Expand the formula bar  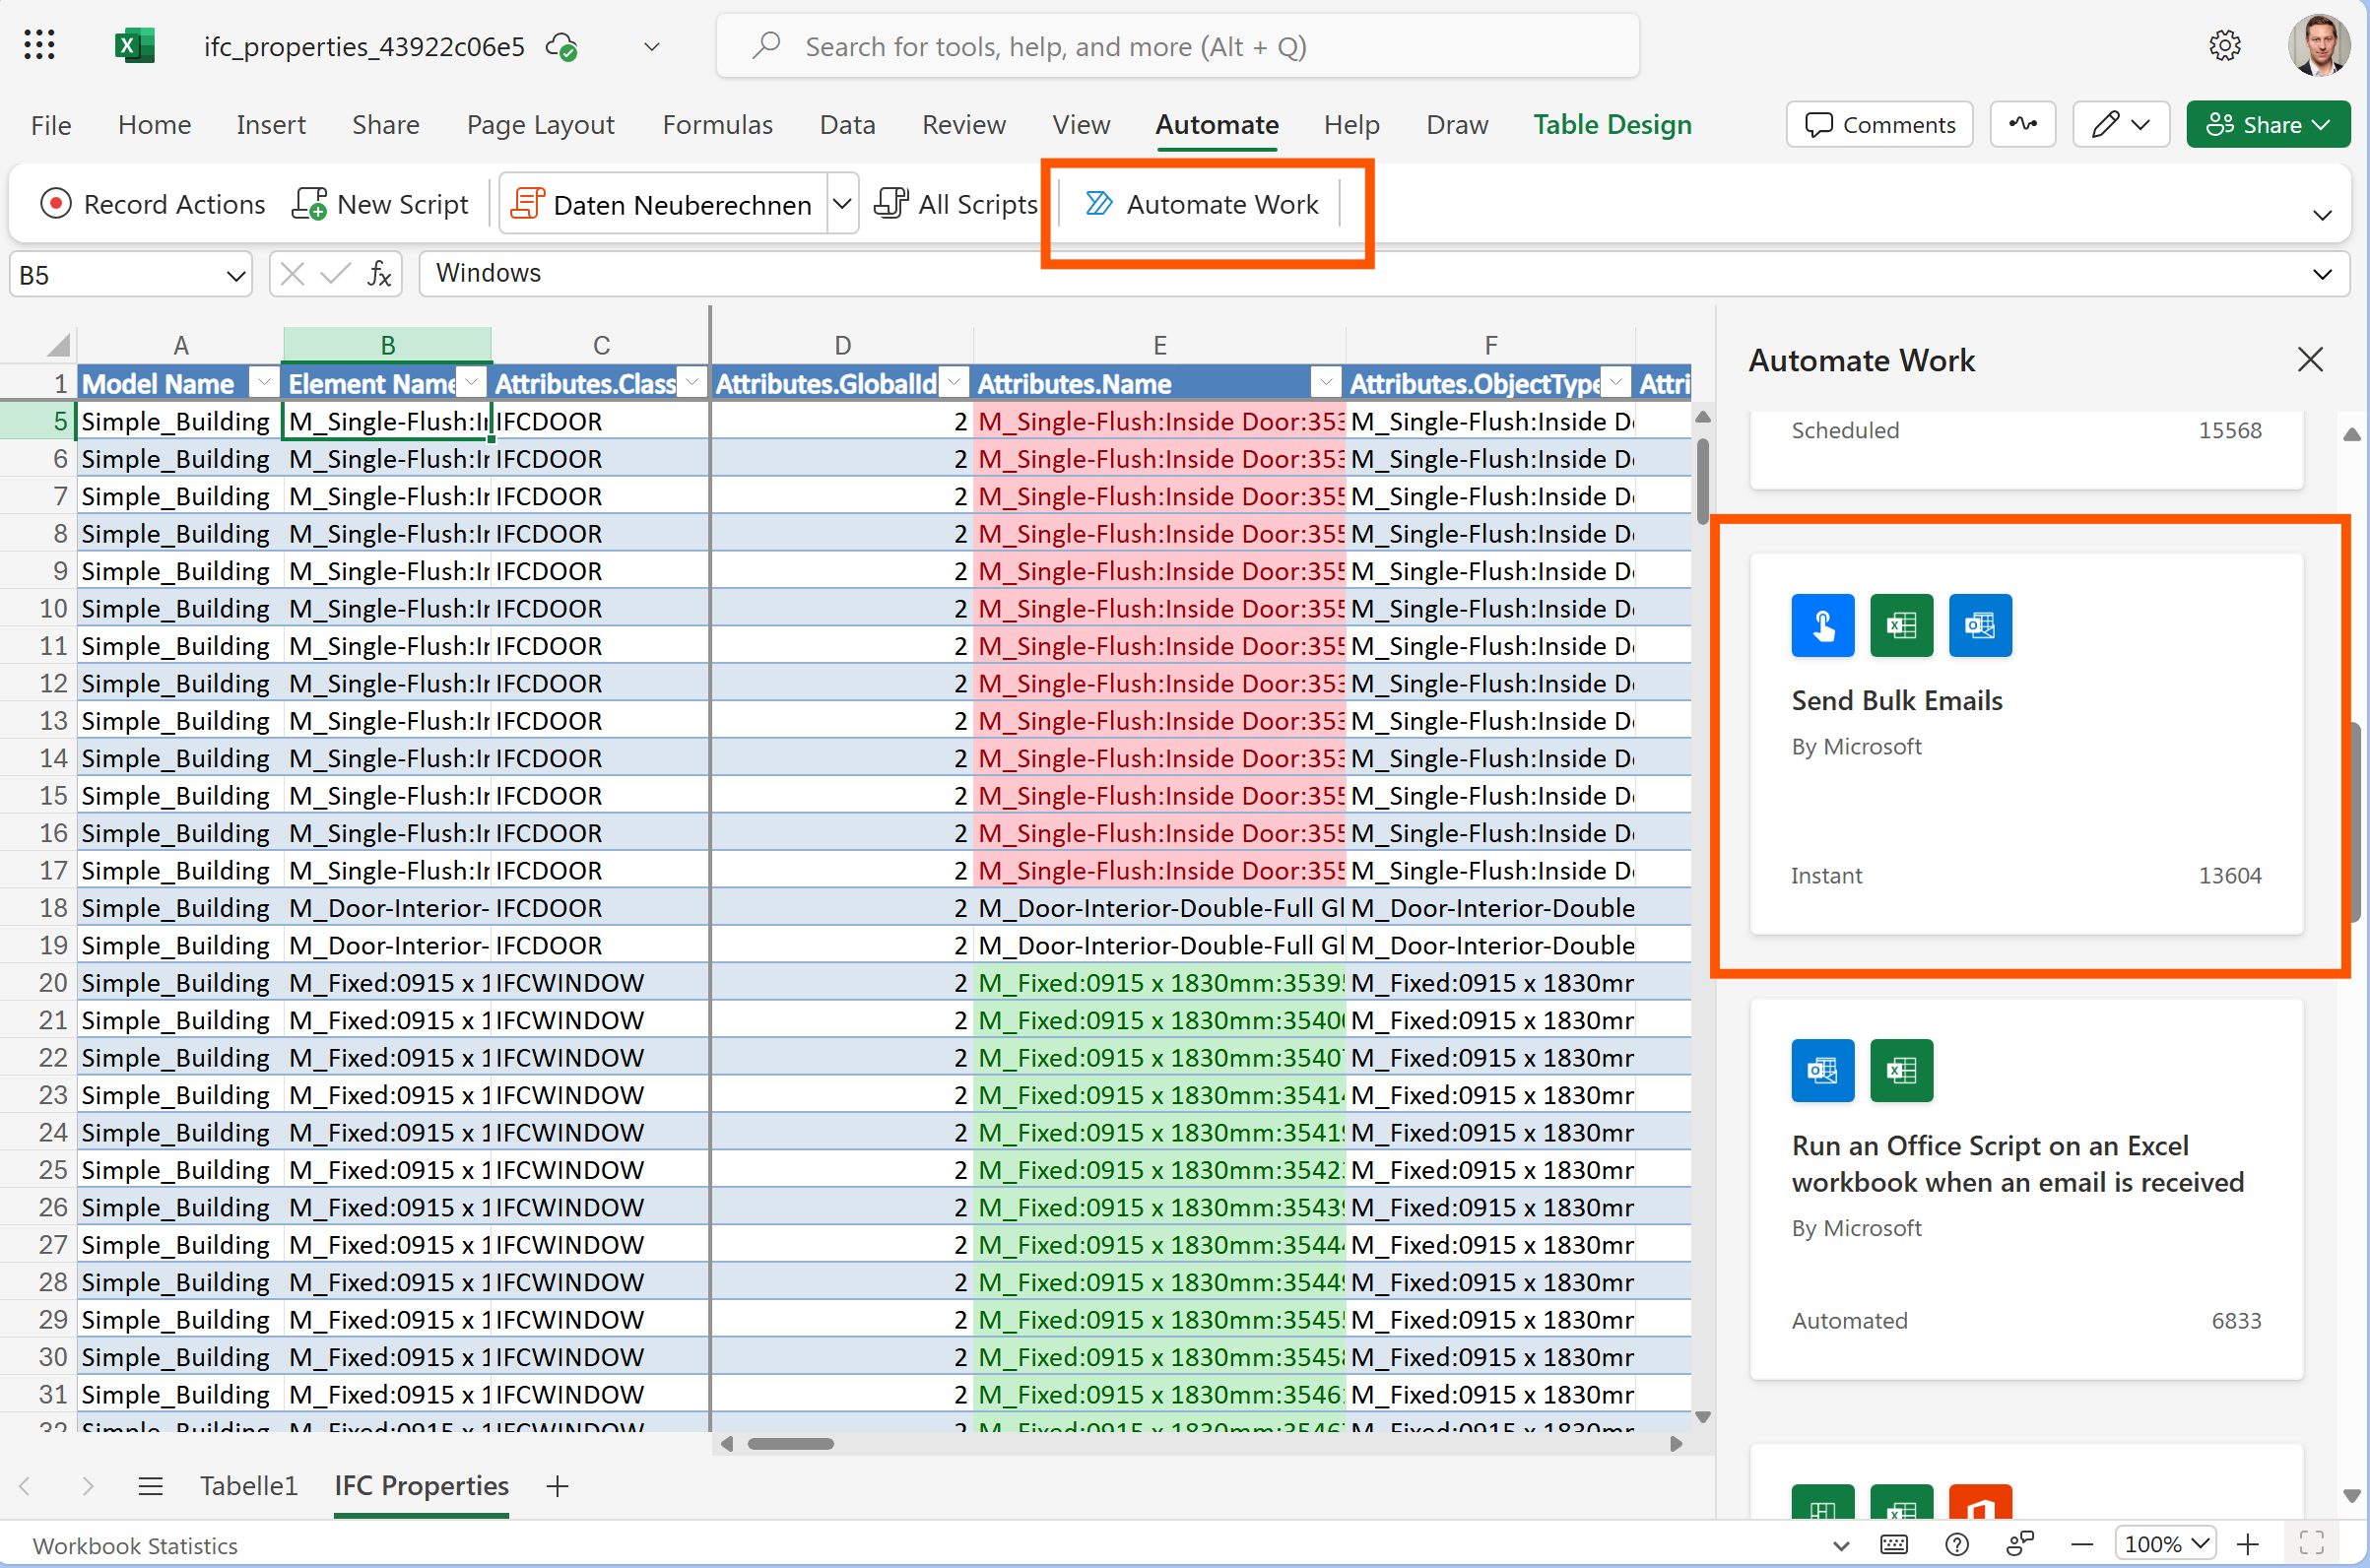pos(2322,274)
